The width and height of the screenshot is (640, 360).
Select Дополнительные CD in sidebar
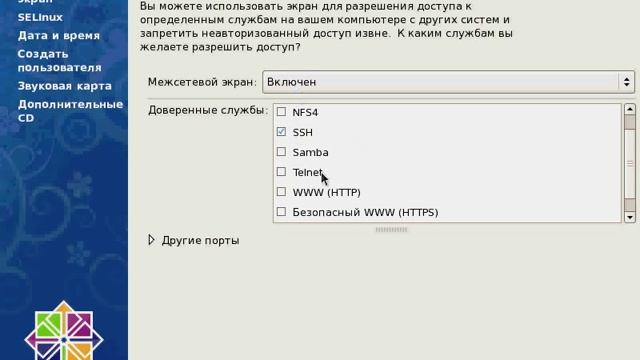70,111
